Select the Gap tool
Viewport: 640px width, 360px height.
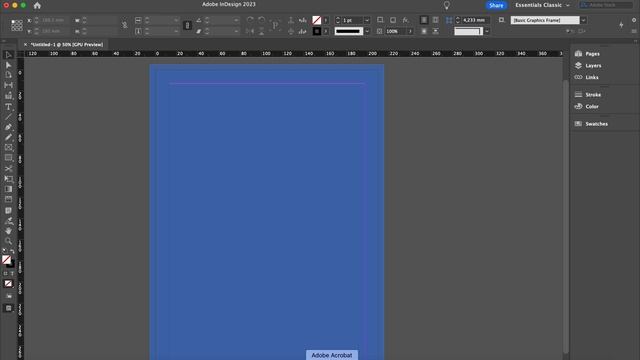[9, 85]
